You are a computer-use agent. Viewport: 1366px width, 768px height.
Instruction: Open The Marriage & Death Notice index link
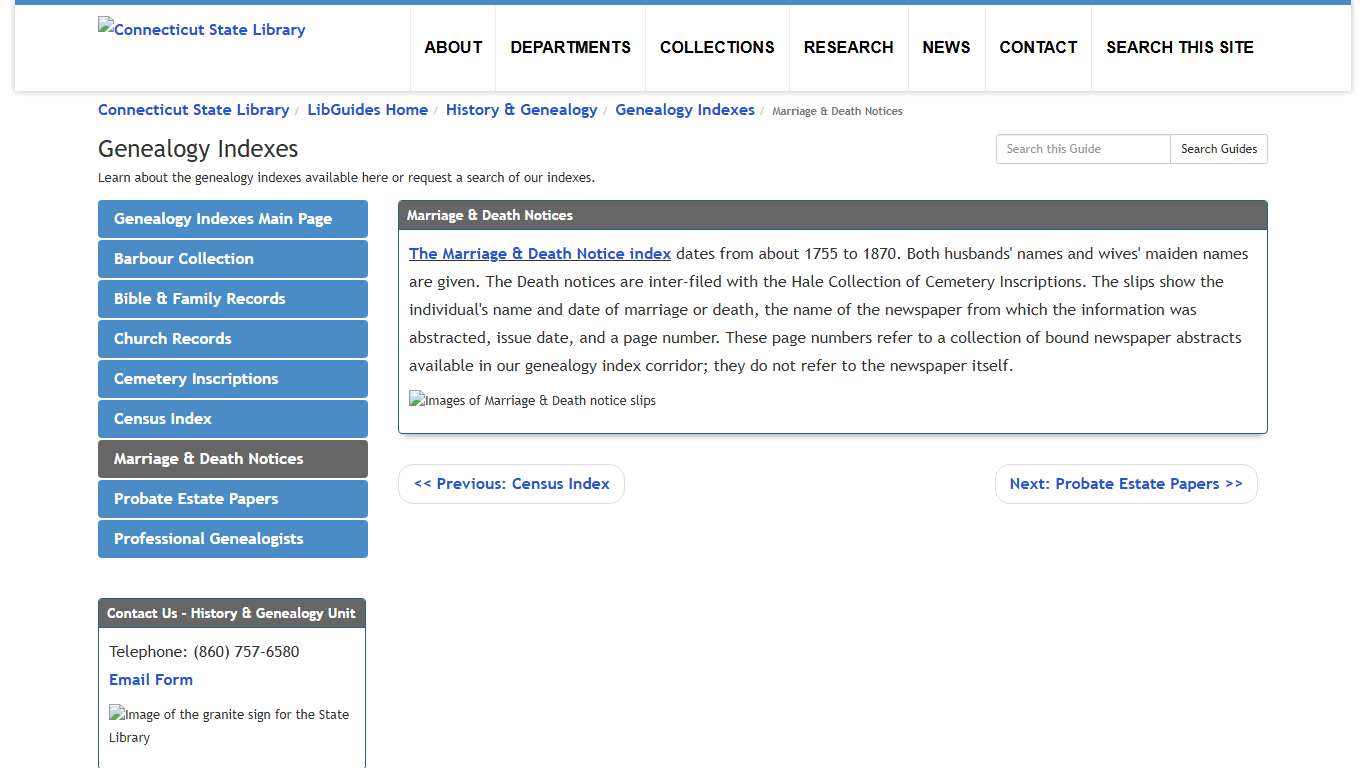[539, 253]
